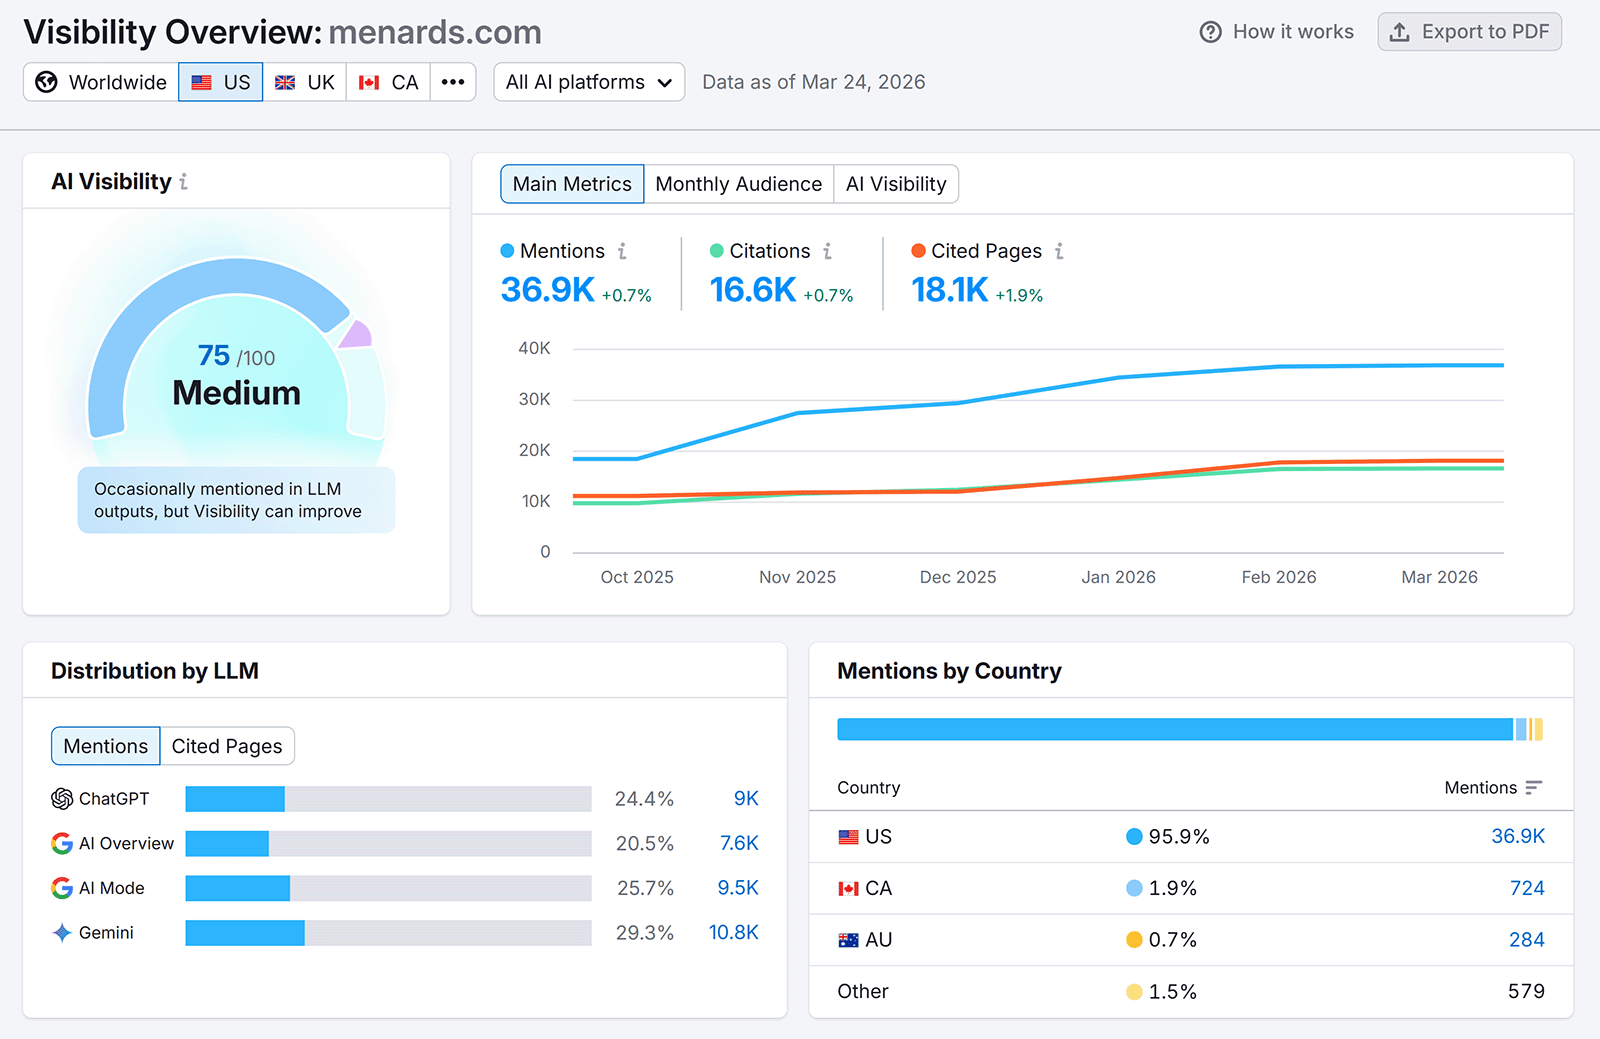Image resolution: width=1600 pixels, height=1039 pixels.
Task: Switch to the UK country filter
Action: [305, 82]
